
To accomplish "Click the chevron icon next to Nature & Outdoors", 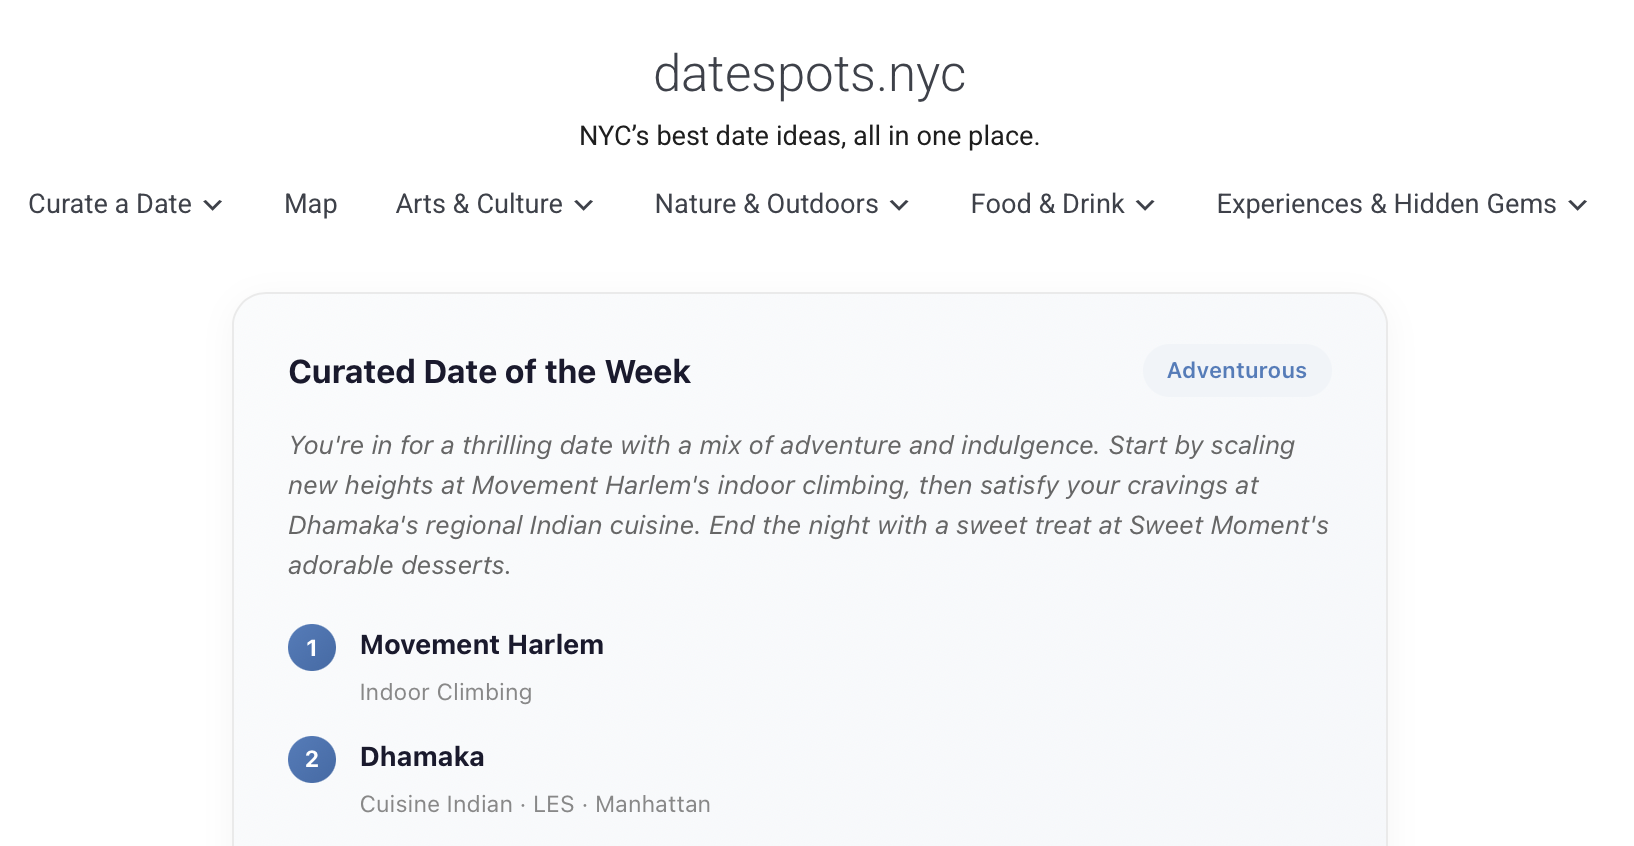I will (899, 206).
